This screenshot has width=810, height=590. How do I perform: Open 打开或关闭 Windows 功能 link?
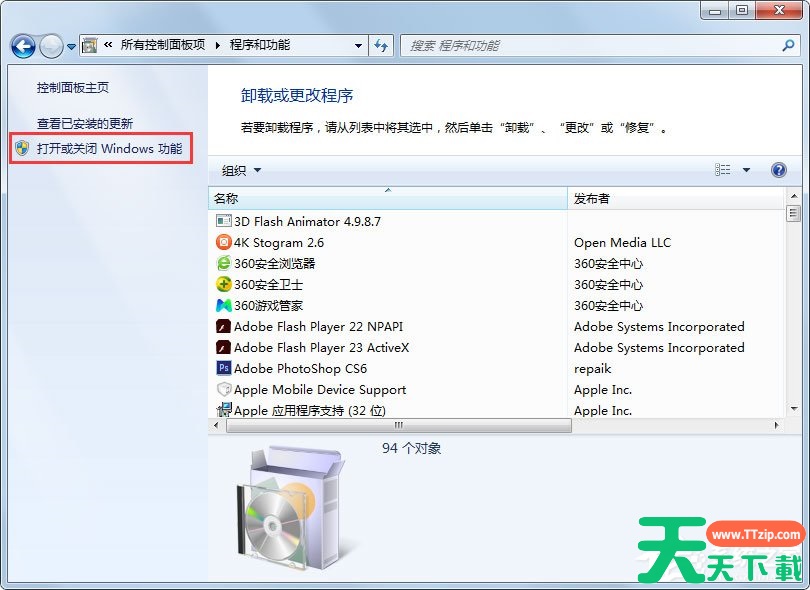click(x=110, y=149)
